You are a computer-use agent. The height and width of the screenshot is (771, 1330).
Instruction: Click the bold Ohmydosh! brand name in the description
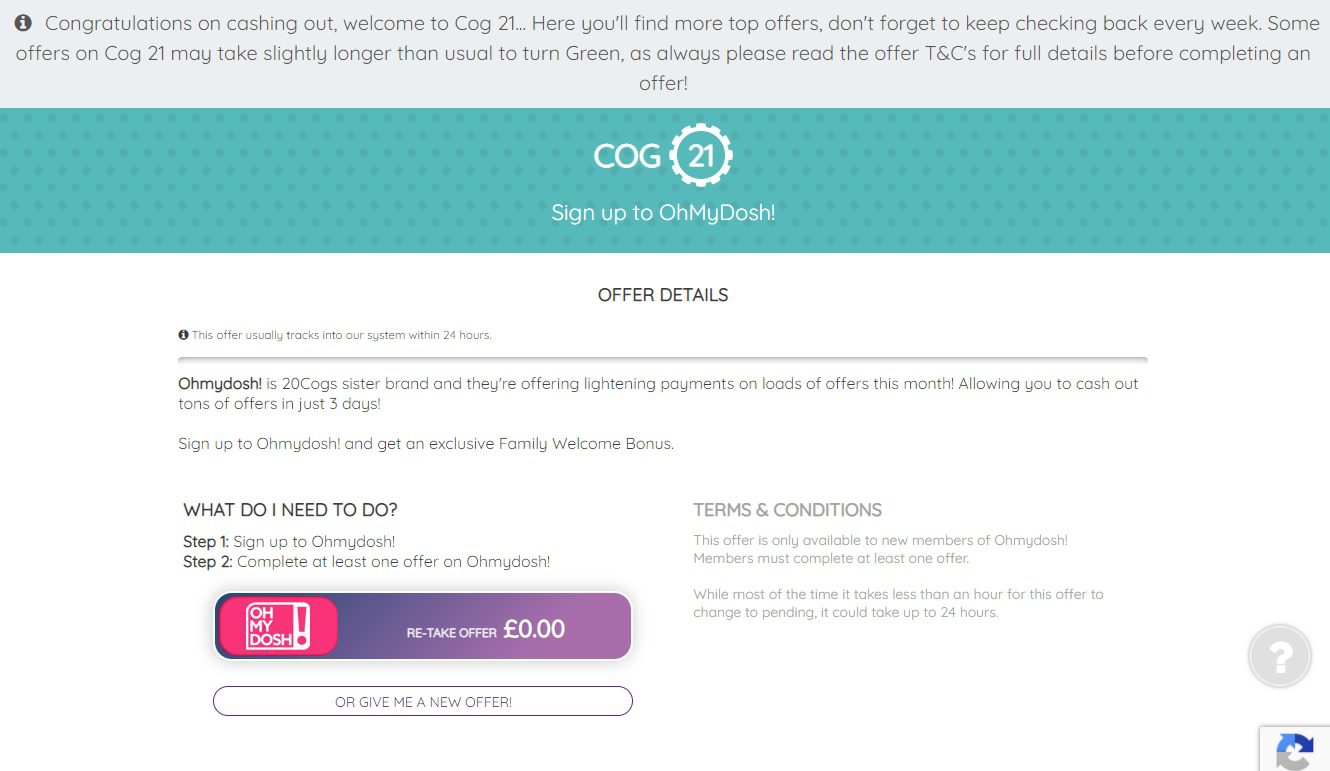click(x=220, y=384)
